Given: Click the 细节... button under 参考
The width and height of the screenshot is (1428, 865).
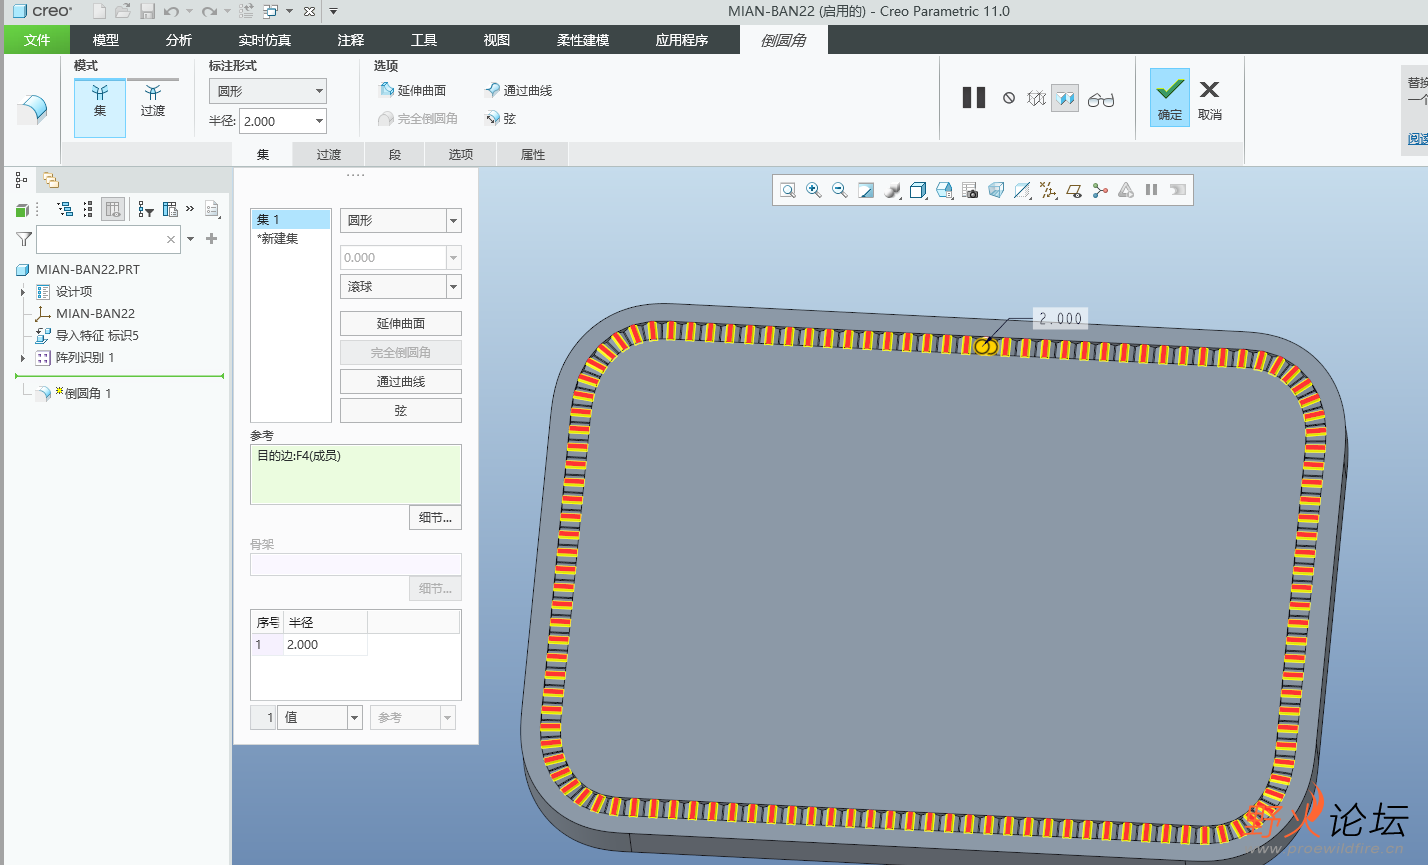Looking at the screenshot, I should (x=435, y=517).
